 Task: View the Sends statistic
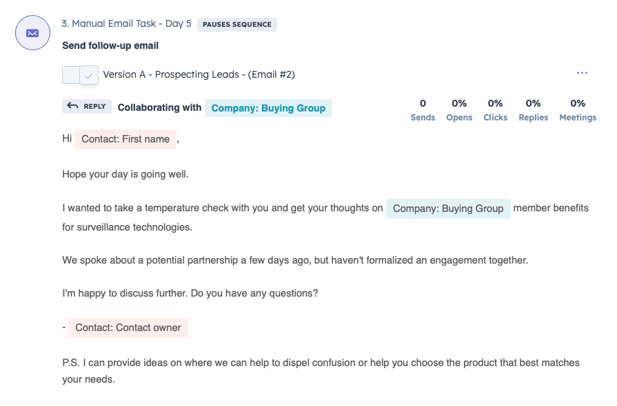[423, 110]
